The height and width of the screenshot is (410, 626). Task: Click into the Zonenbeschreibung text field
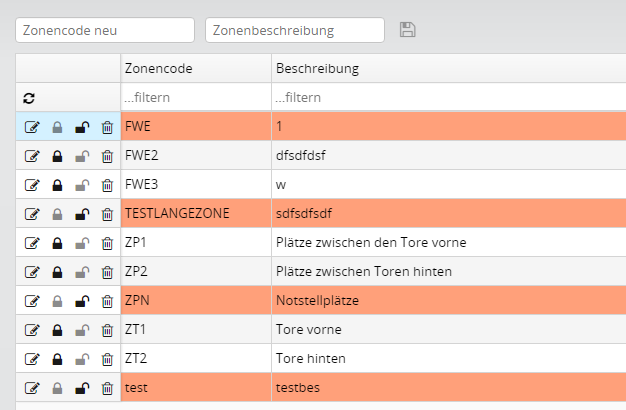[295, 30]
